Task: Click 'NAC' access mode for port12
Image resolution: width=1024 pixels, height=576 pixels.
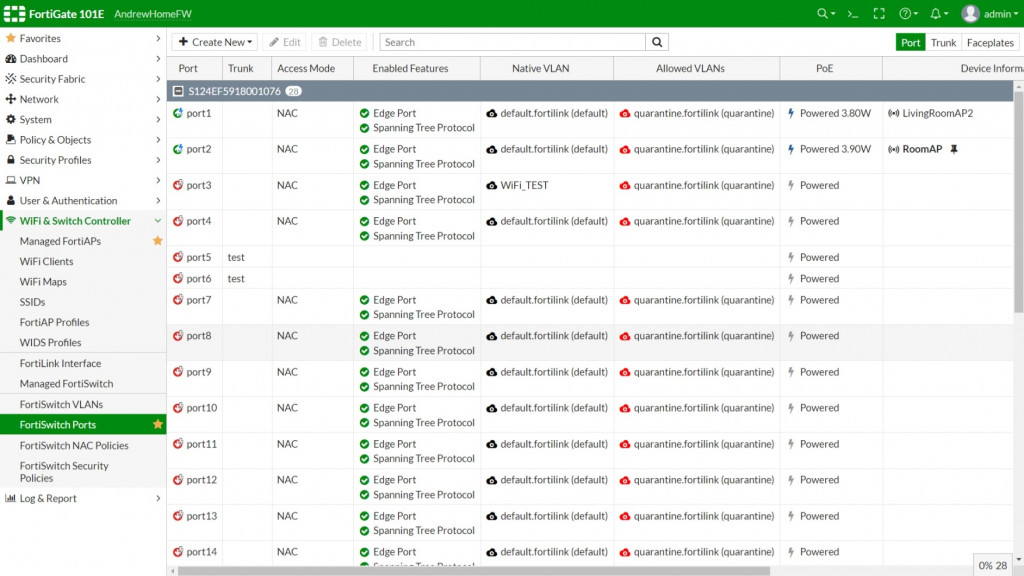Action: point(287,479)
